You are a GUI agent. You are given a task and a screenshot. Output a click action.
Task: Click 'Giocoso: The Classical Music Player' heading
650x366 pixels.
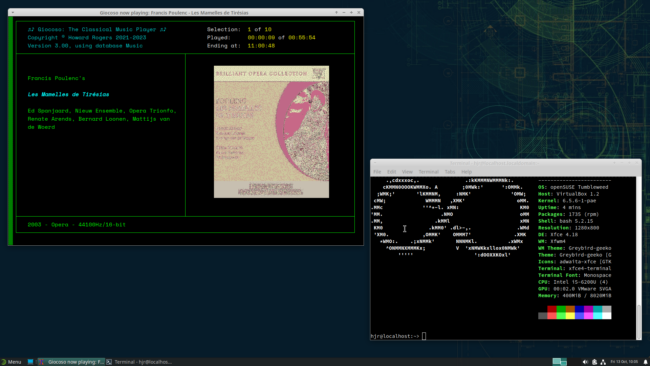tap(97, 29)
